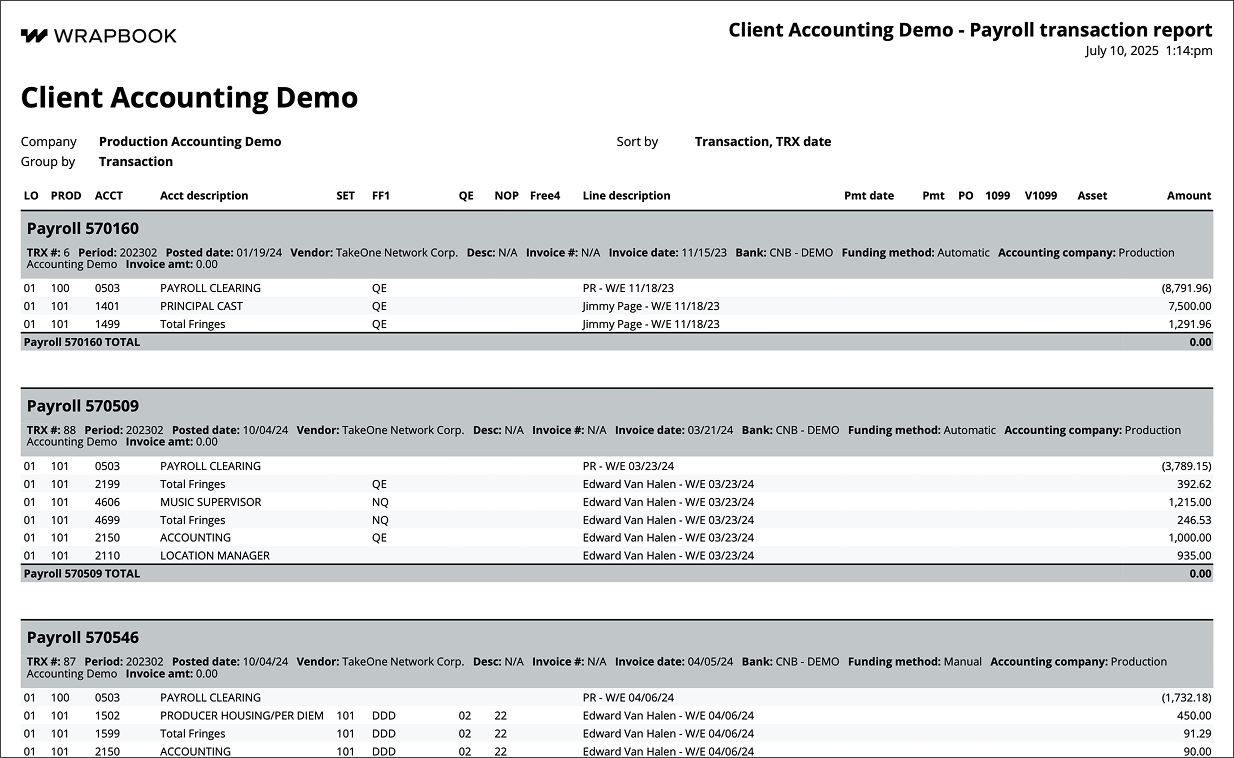1234x758 pixels.
Task: Click the amount '7,500.00'
Action: pos(1189,306)
